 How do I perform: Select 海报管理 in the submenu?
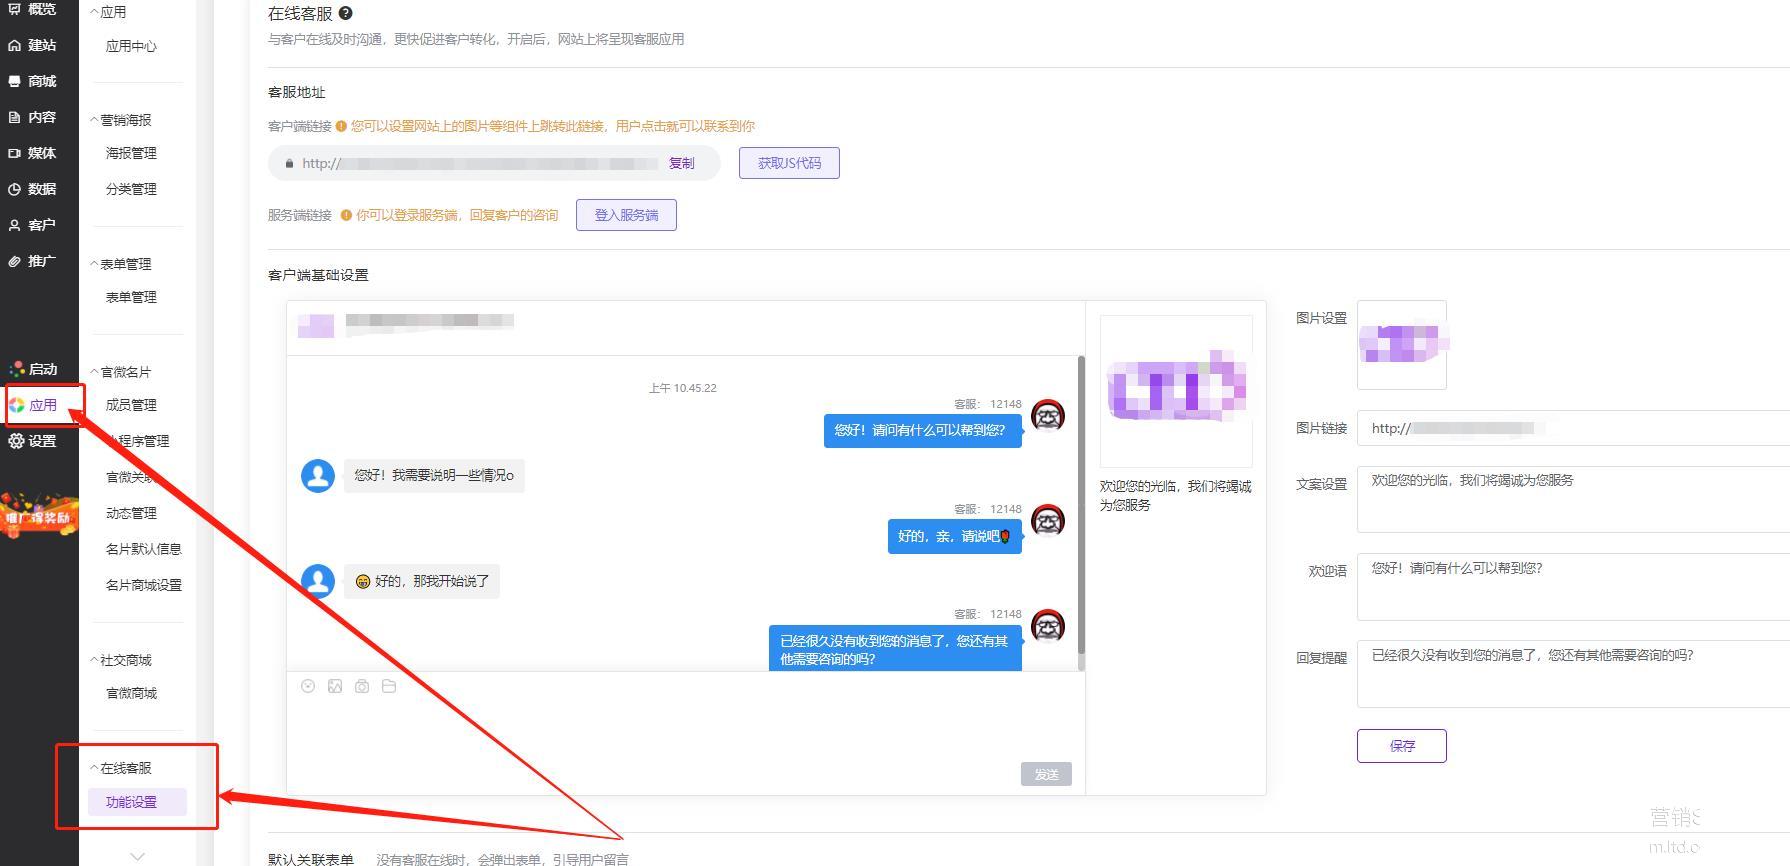click(x=131, y=153)
